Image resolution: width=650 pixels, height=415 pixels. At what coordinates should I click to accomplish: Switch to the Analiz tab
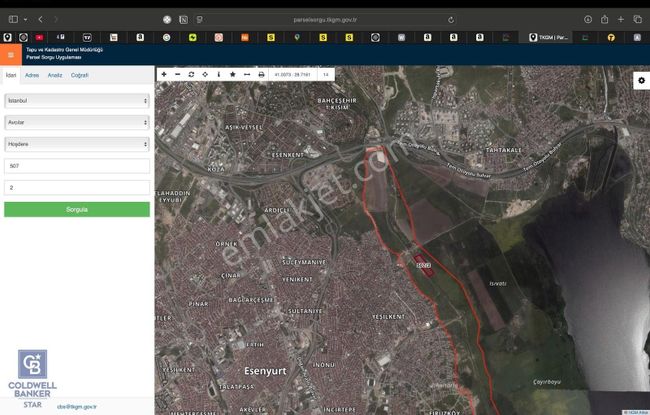pos(55,75)
